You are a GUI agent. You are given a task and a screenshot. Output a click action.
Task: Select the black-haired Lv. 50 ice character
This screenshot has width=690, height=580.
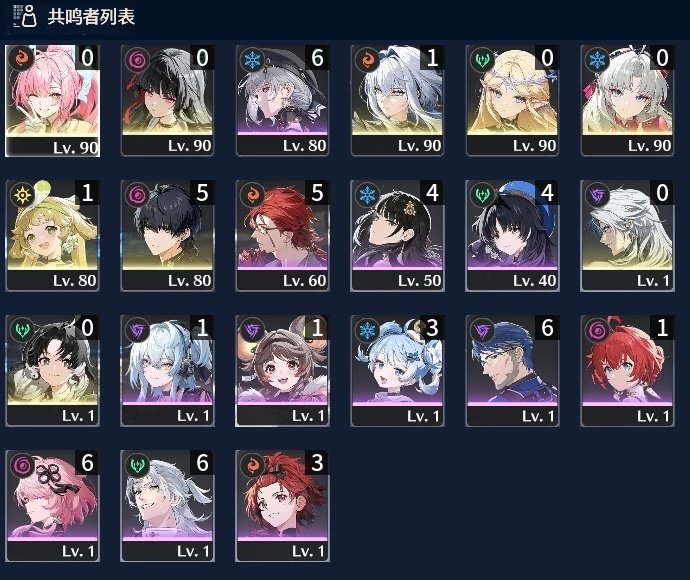pyautogui.click(x=397, y=235)
